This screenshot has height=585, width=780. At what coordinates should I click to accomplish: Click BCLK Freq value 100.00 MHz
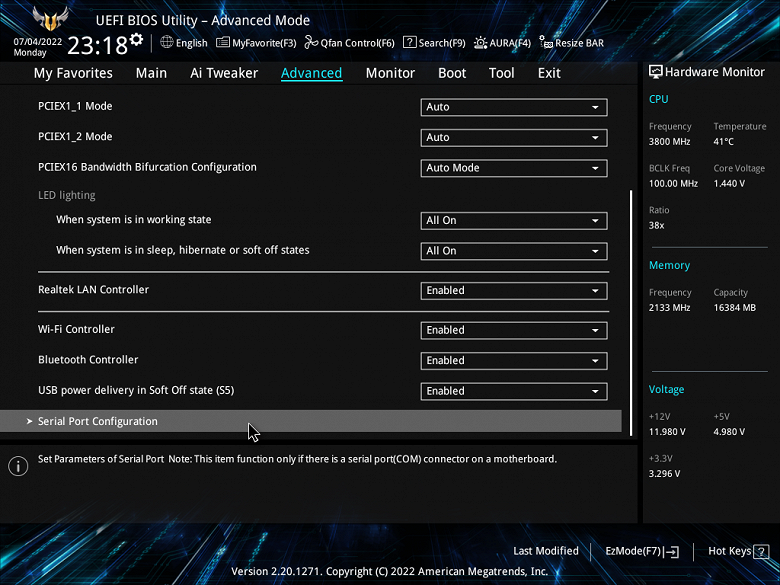click(x=673, y=184)
